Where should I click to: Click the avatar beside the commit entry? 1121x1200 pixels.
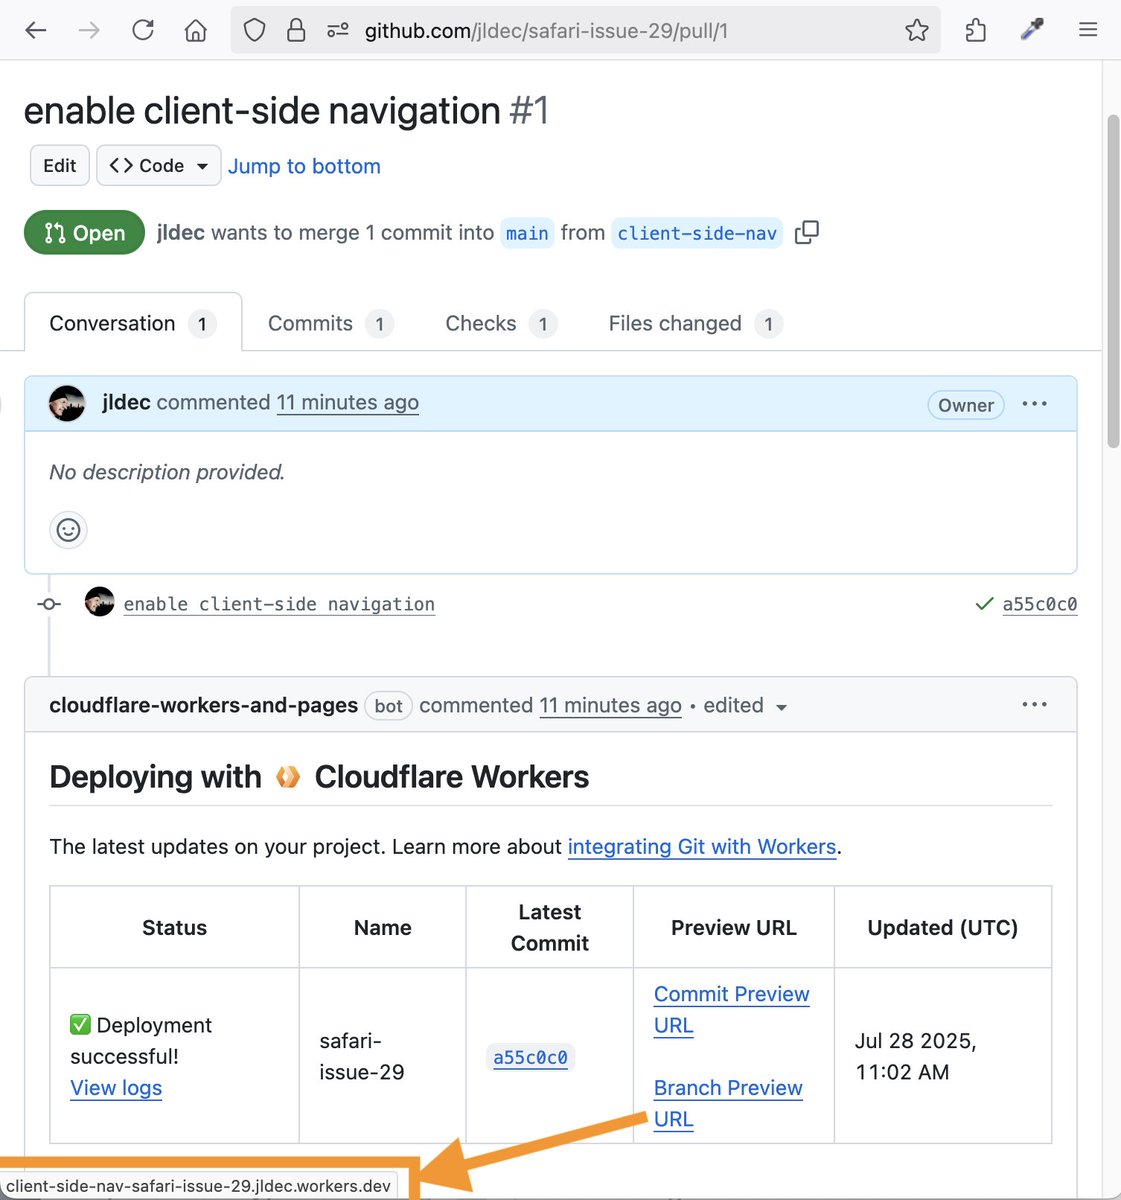coord(99,602)
